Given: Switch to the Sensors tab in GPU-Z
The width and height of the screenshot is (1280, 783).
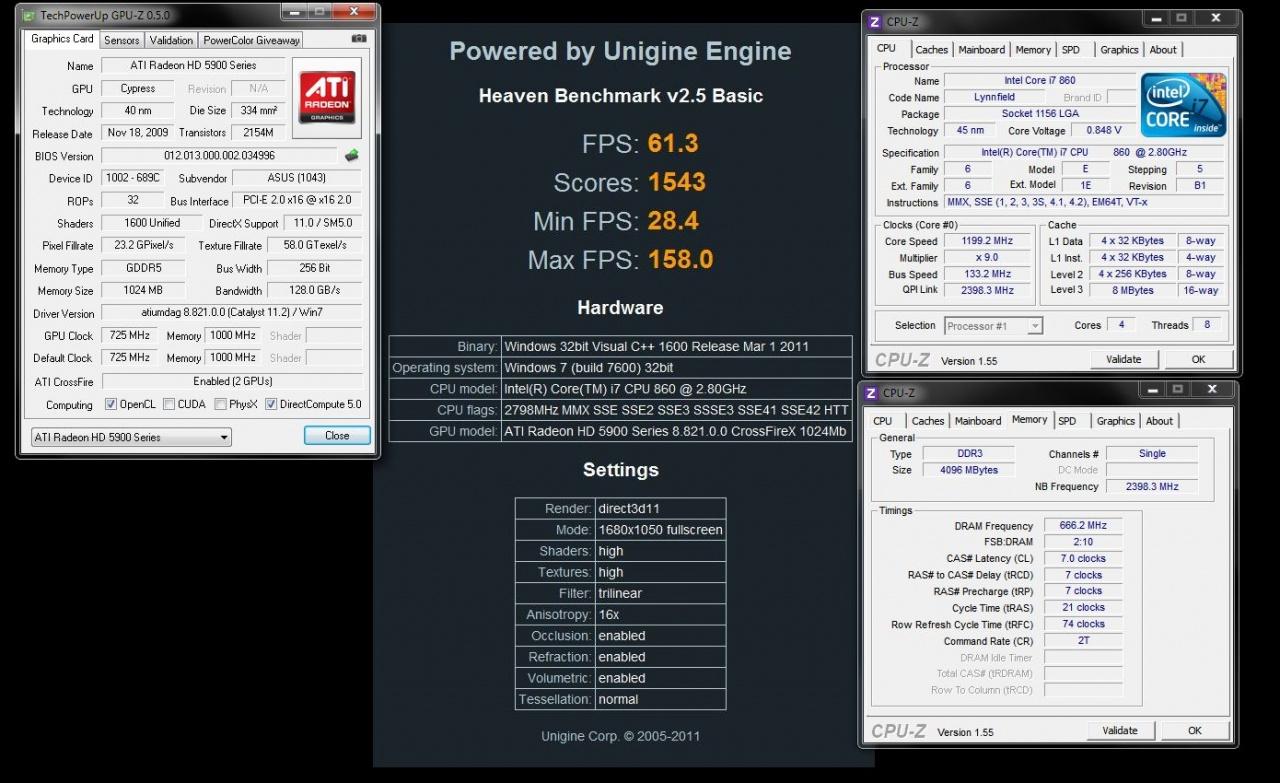Looking at the screenshot, I should tap(122, 40).
